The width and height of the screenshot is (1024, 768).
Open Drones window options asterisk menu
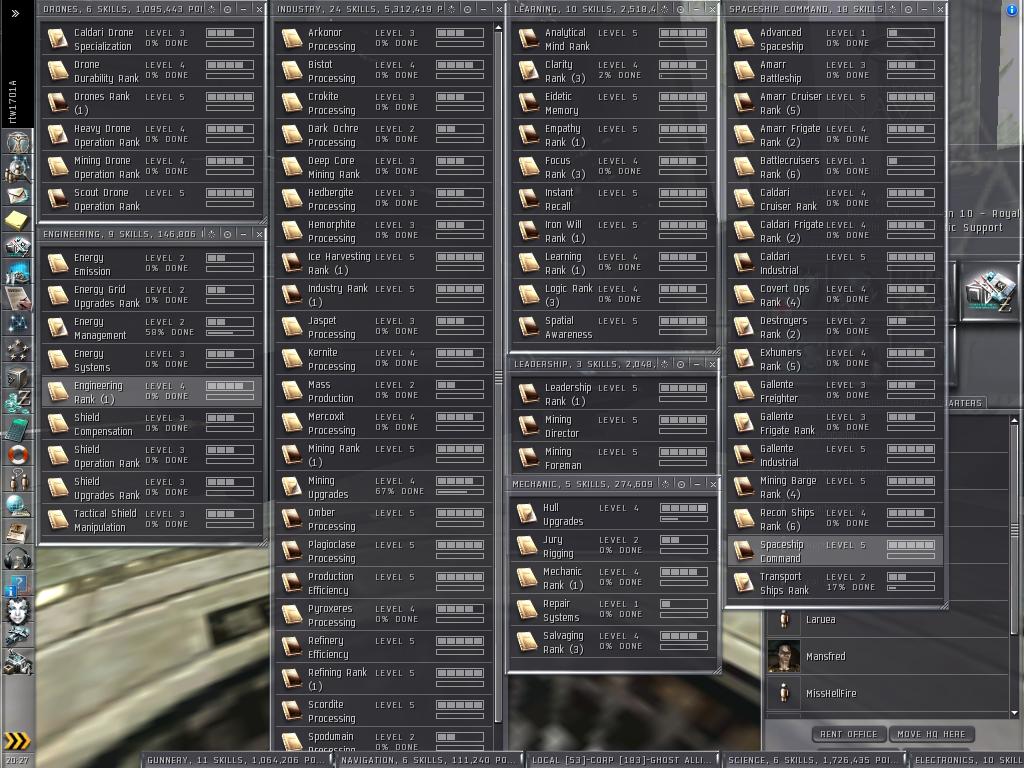(x=212, y=9)
